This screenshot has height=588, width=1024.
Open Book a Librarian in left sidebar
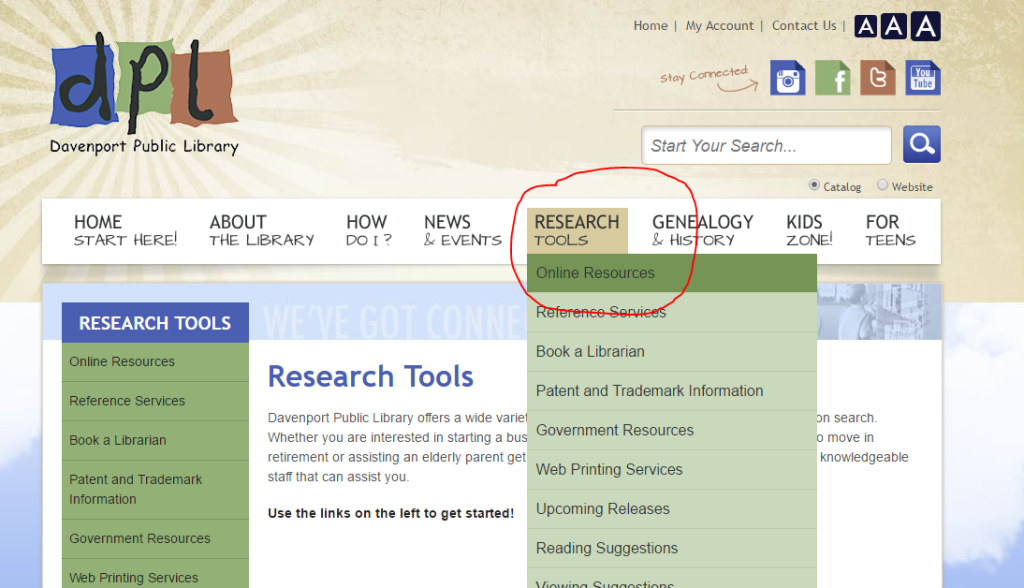[x=118, y=440]
